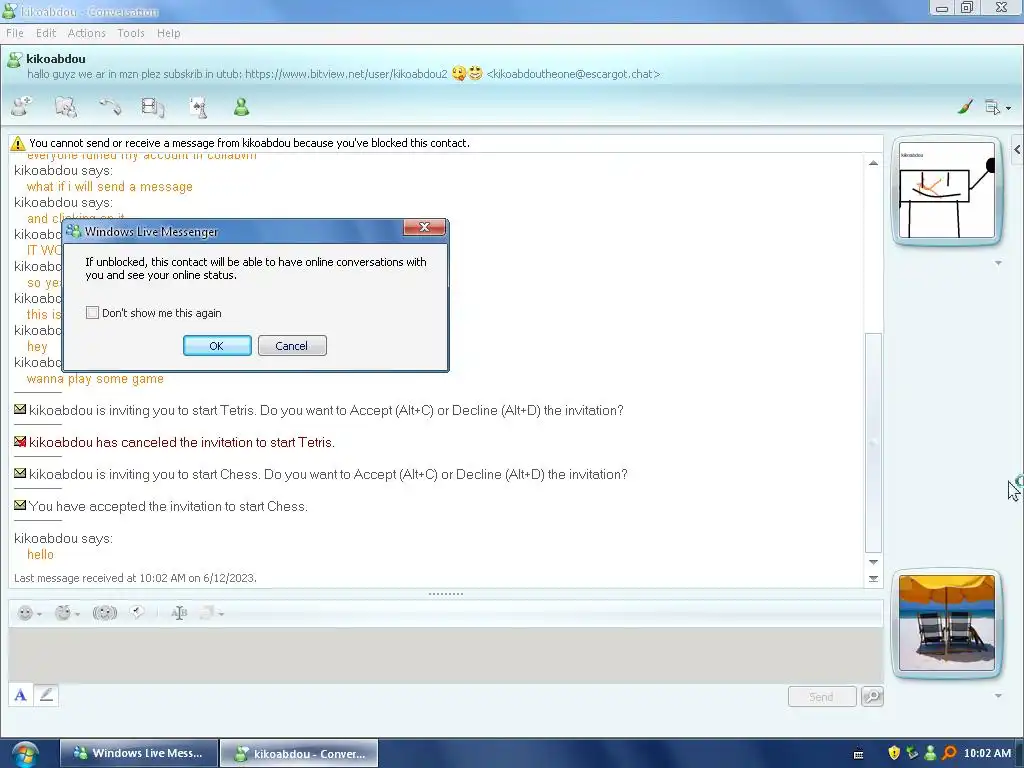This screenshot has width=1024, height=768.
Task: Open the Tools menu
Action: coord(131,33)
